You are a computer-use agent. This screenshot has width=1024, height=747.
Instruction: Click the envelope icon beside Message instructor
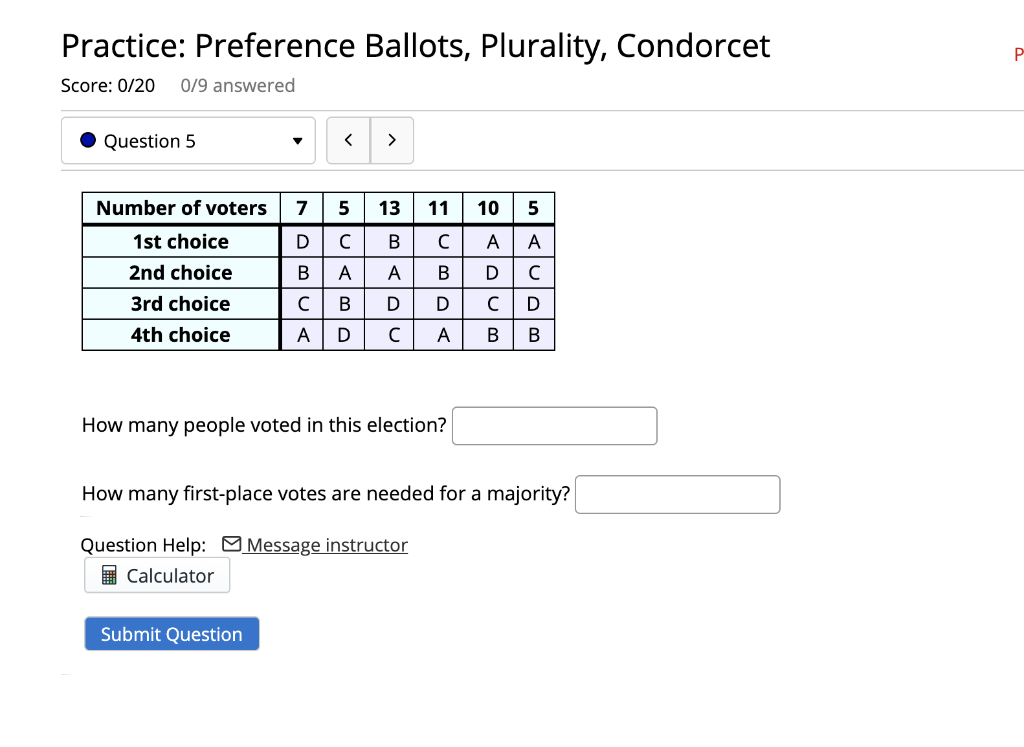pyautogui.click(x=231, y=544)
